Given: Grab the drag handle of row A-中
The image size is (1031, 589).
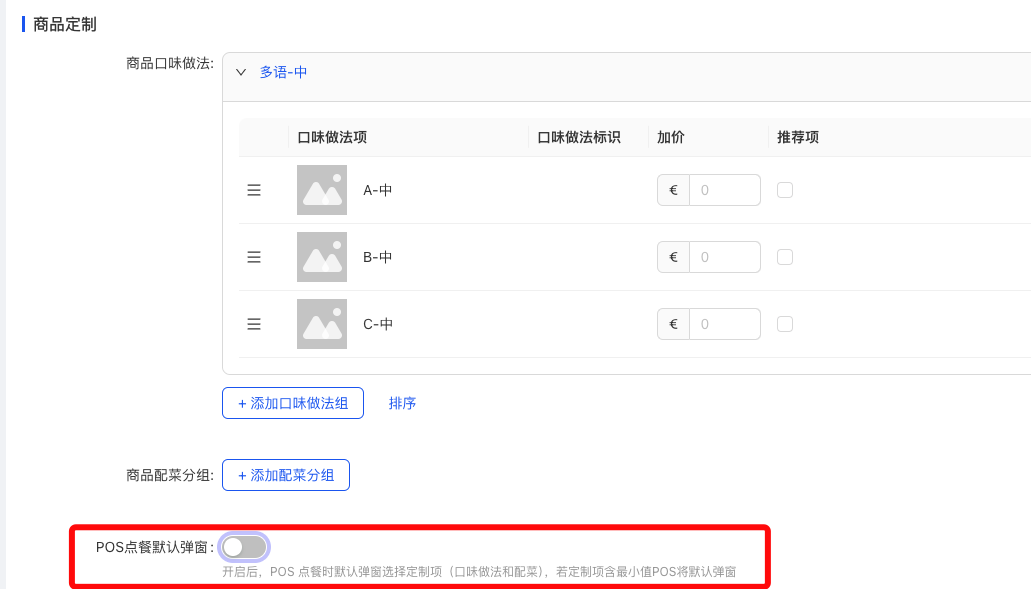Looking at the screenshot, I should 254,190.
